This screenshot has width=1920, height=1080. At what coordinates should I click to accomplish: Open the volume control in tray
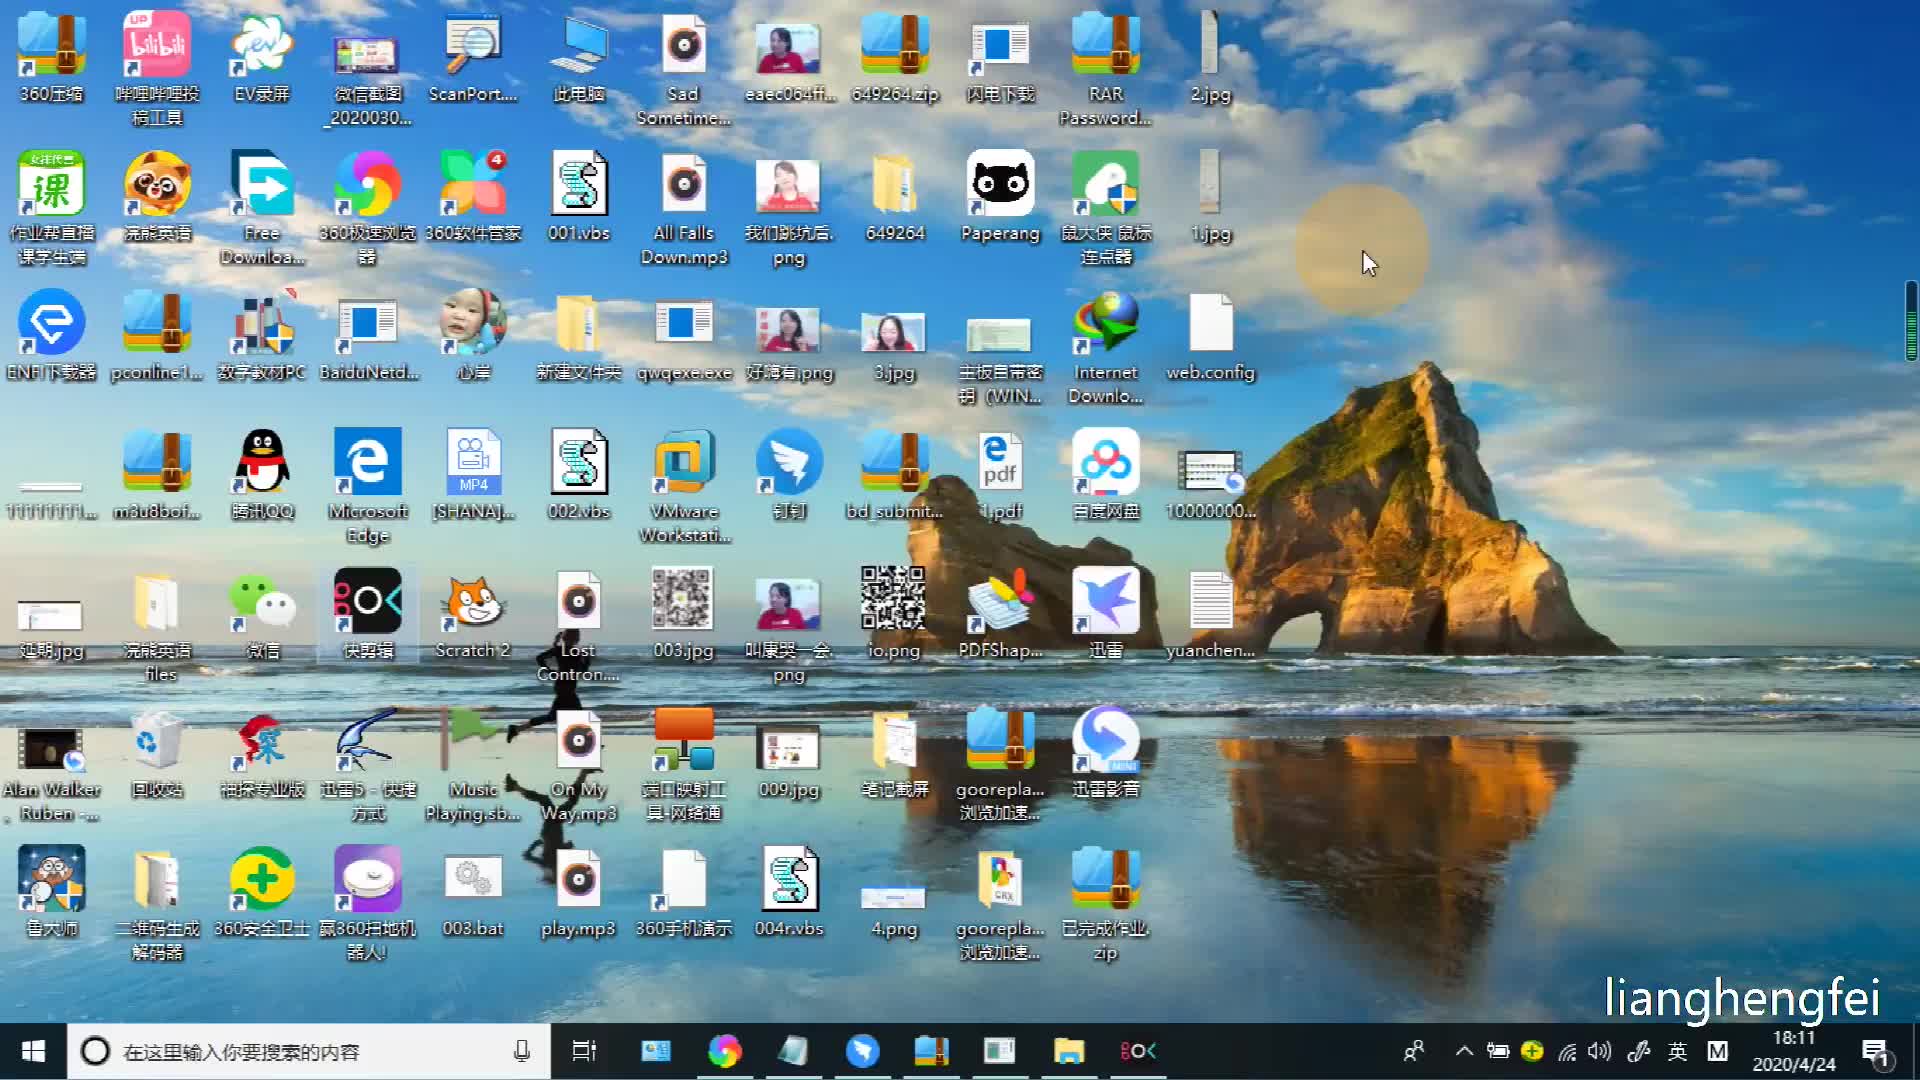coord(1600,1051)
